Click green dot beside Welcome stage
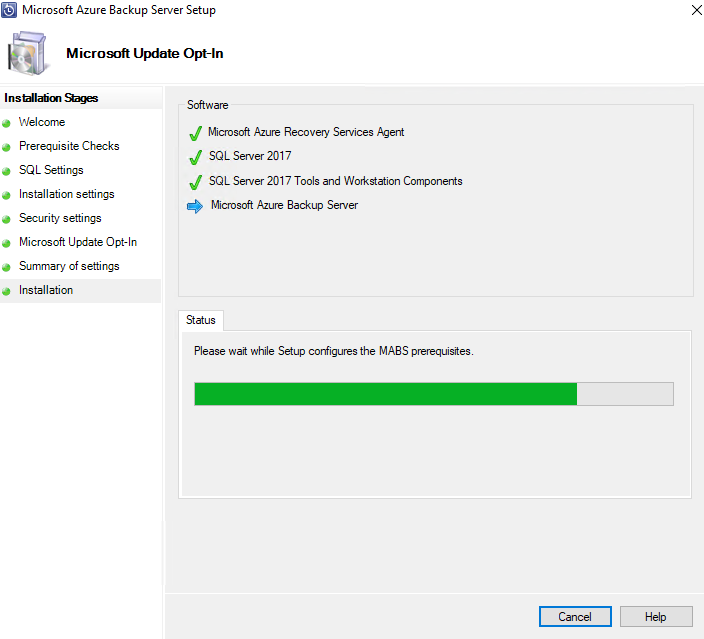 [6, 123]
